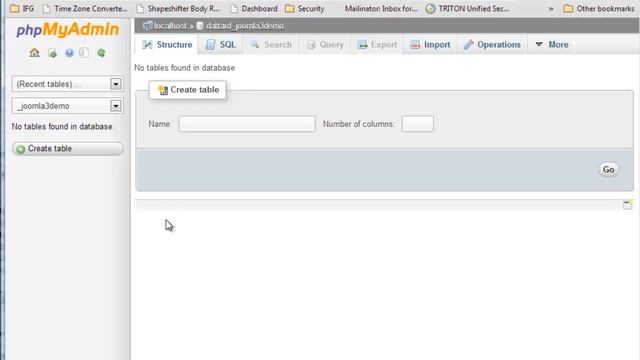
Task: Expand the More tab dropdown
Action: click(551, 44)
